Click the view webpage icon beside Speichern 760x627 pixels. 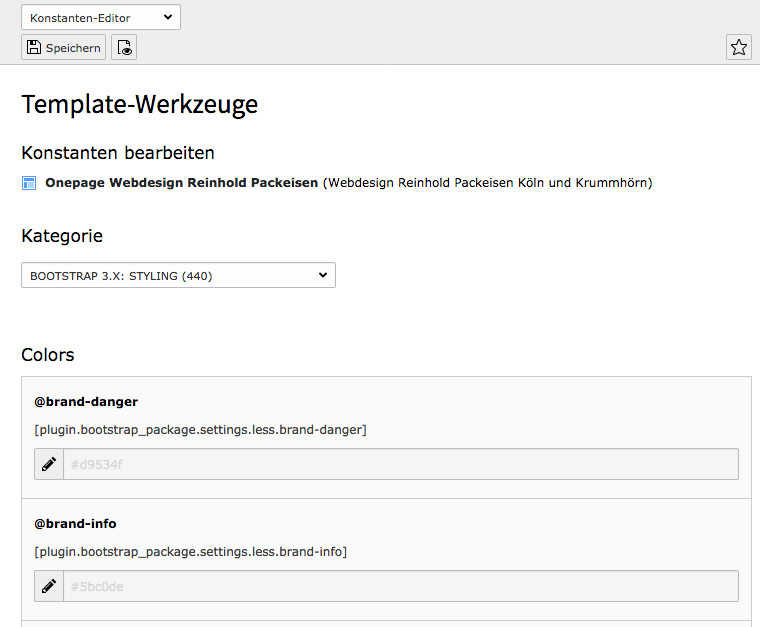tap(124, 47)
